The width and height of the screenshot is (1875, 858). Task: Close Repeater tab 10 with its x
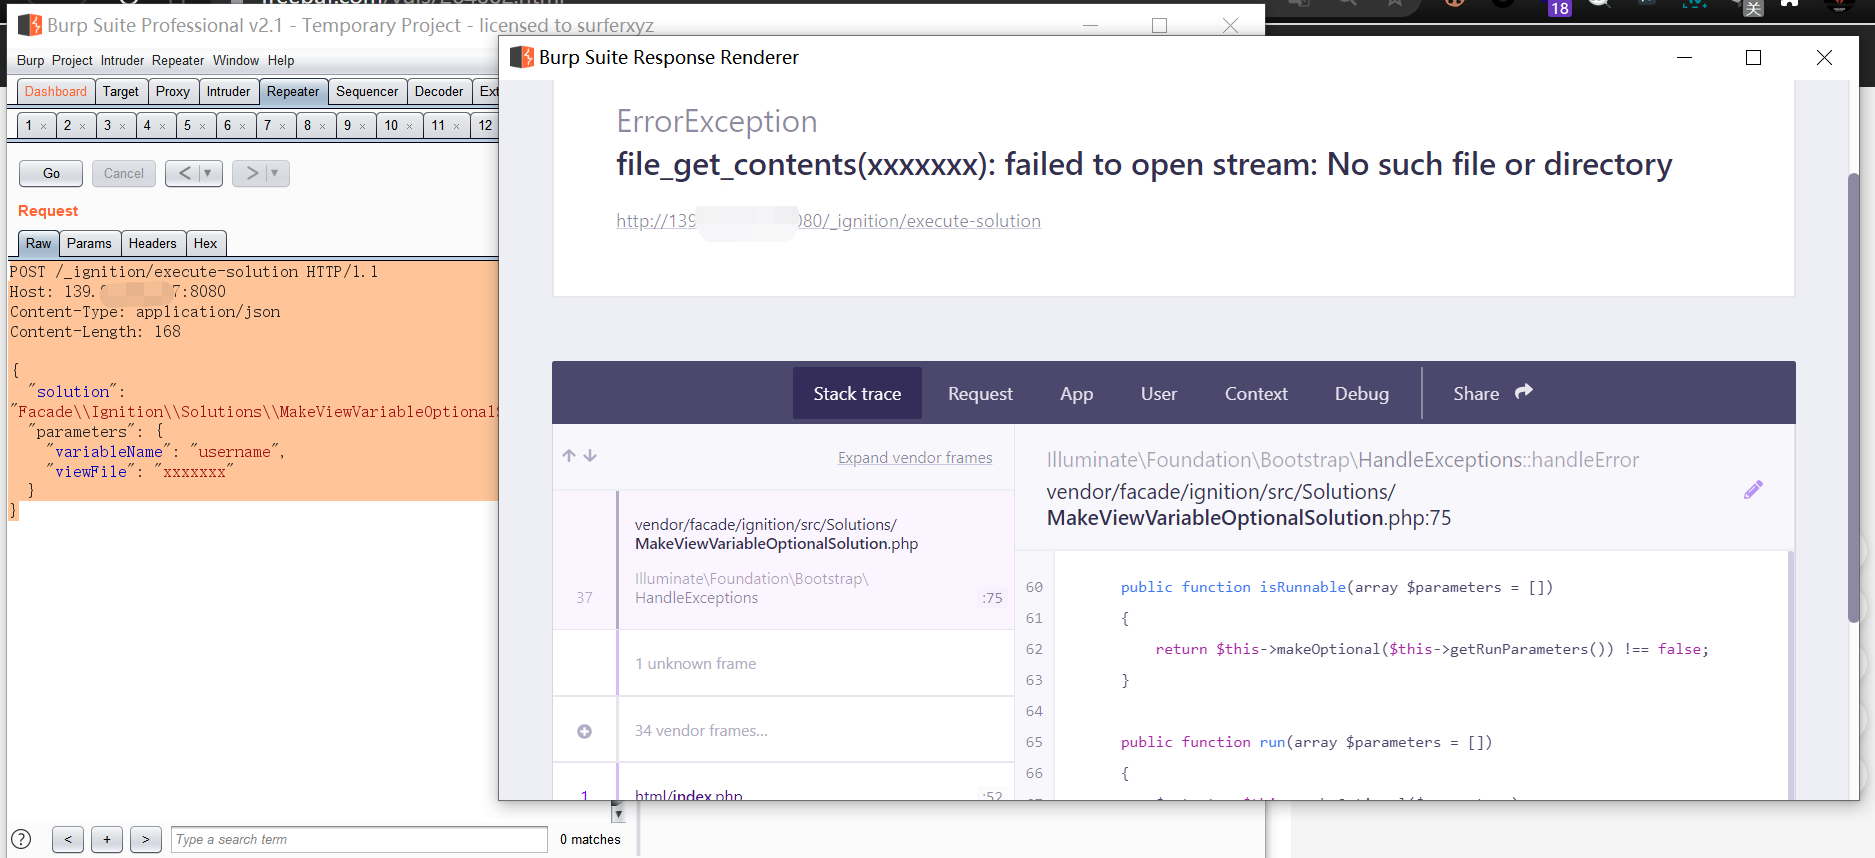[x=409, y=126]
